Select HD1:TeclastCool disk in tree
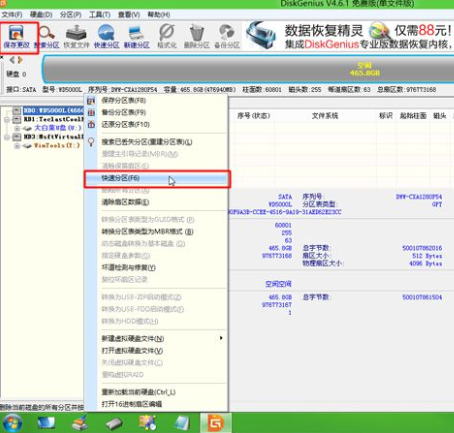 [x=53, y=119]
